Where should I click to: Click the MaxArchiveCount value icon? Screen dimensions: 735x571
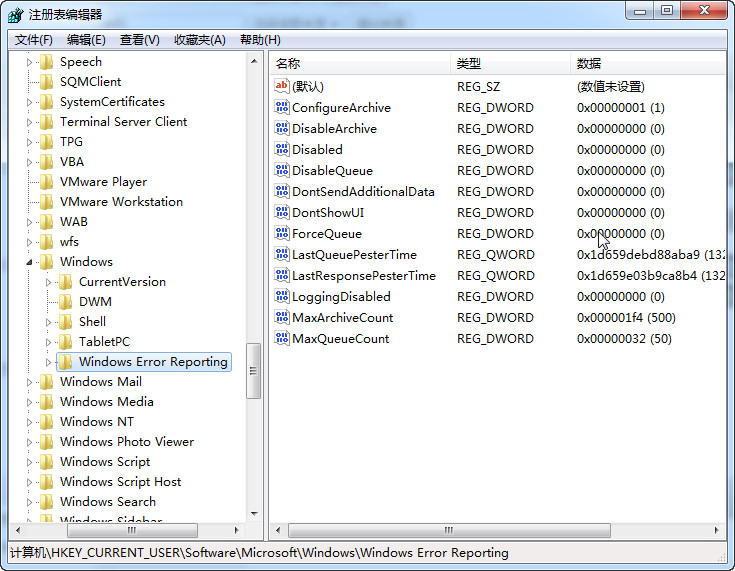[x=282, y=317]
